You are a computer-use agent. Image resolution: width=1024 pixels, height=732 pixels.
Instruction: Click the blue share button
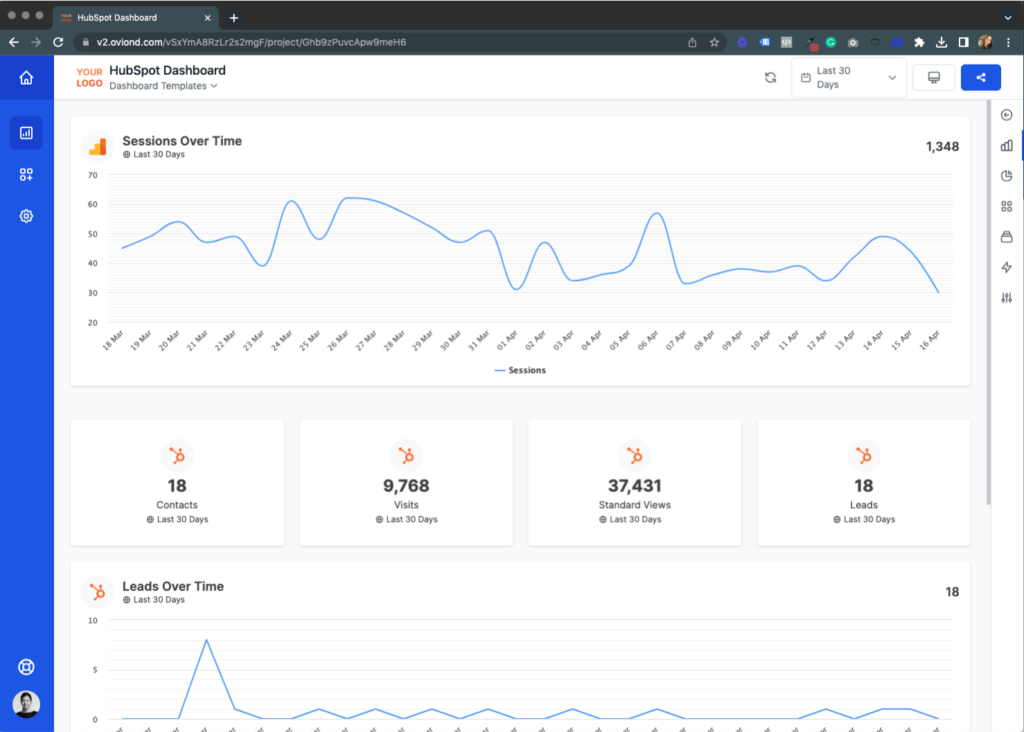click(x=981, y=78)
